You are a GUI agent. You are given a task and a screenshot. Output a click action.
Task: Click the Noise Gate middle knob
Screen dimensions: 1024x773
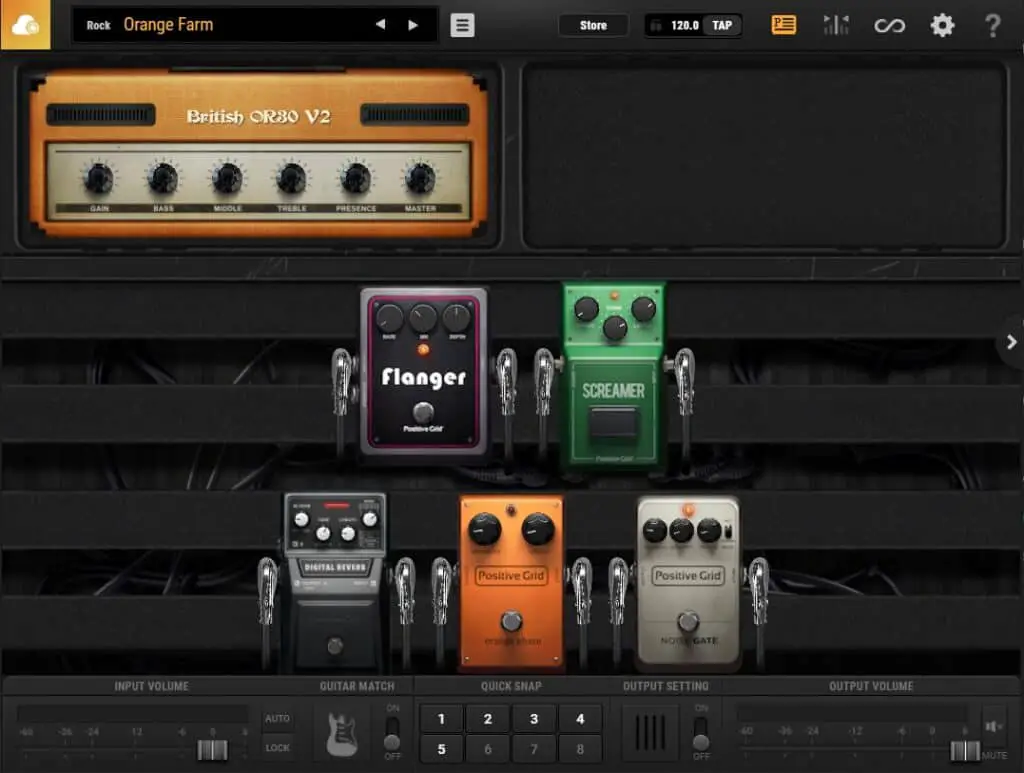[681, 530]
